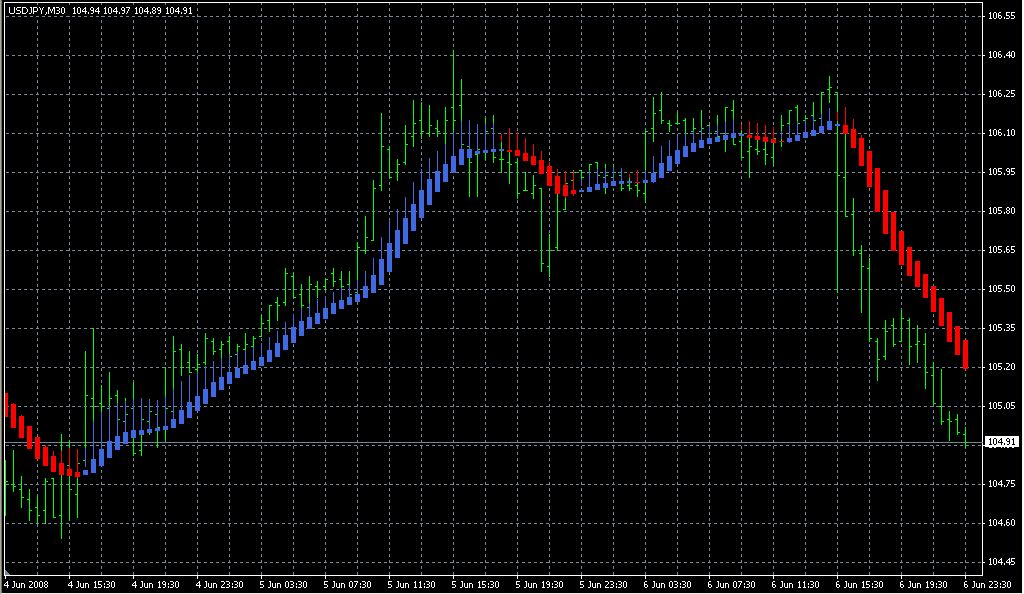This screenshot has height=594, width=1024.
Task: Click the 106.10 price scale value
Action: click(1001, 133)
